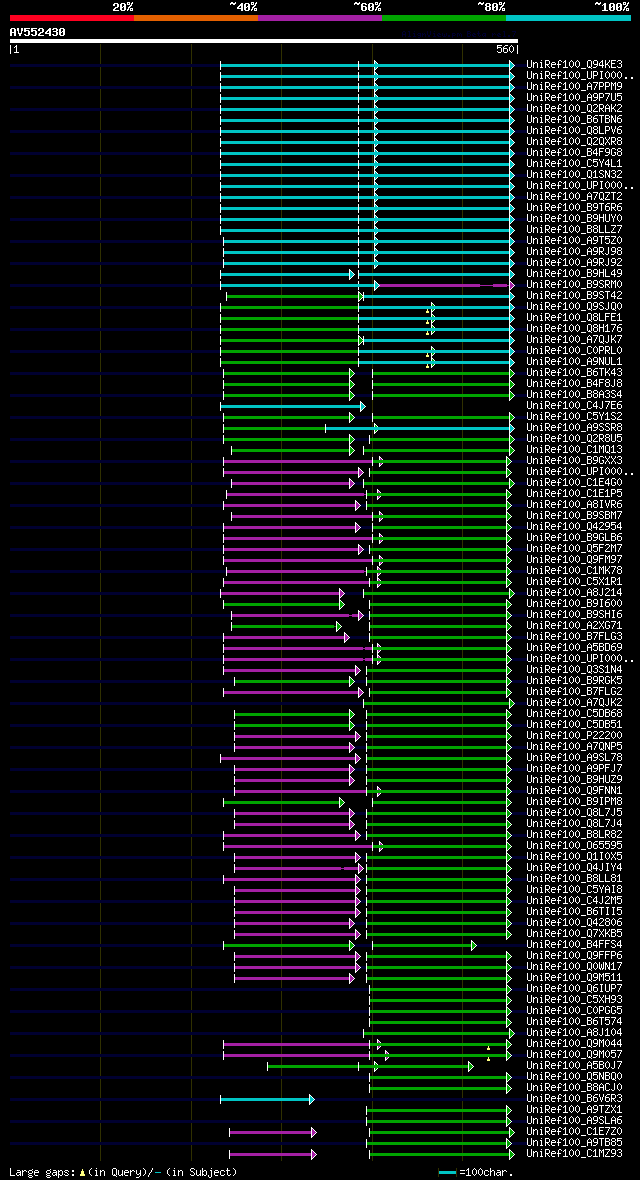Select hit UniRef100_B6TBN6
This screenshot has height=1180, width=640.
[574, 120]
